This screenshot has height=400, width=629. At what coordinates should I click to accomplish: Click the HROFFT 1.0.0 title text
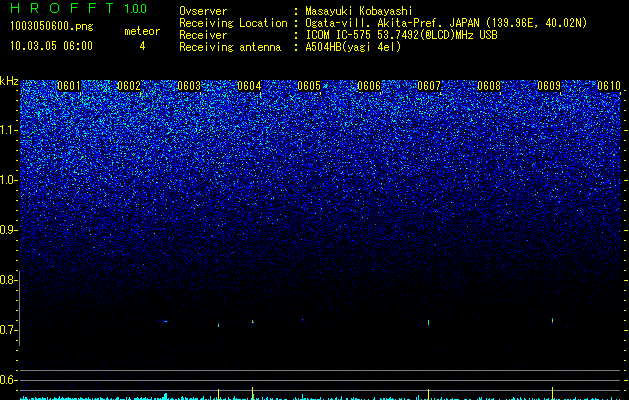coord(78,8)
